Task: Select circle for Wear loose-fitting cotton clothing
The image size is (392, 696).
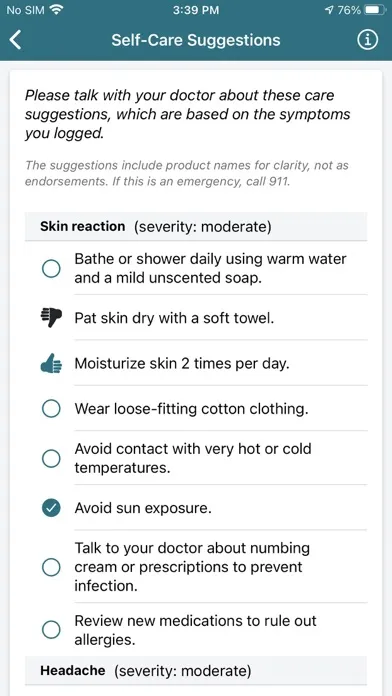Action: click(x=51, y=409)
